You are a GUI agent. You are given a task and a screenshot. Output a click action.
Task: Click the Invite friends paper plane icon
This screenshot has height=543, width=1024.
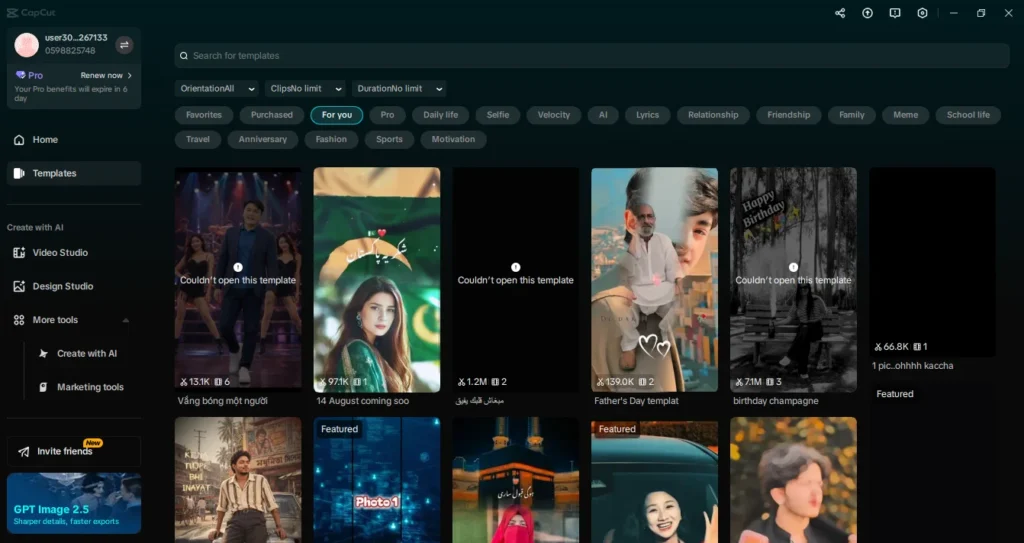coord(24,452)
